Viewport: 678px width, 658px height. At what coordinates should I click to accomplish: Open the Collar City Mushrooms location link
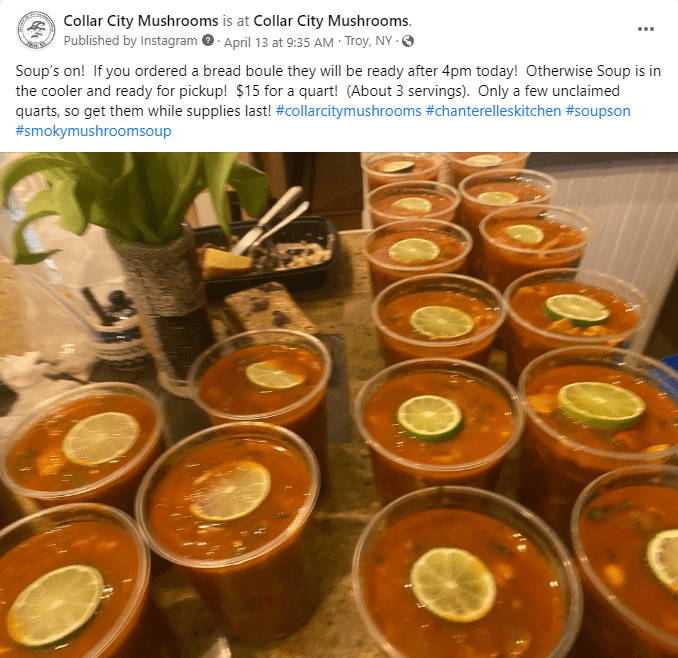click(x=331, y=21)
